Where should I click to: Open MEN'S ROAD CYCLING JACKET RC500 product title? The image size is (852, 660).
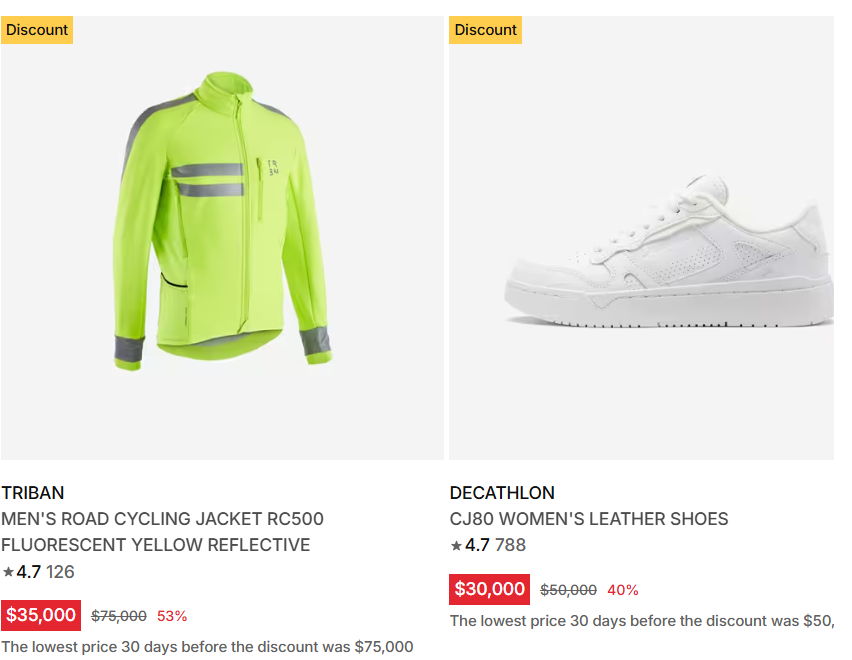click(162, 532)
